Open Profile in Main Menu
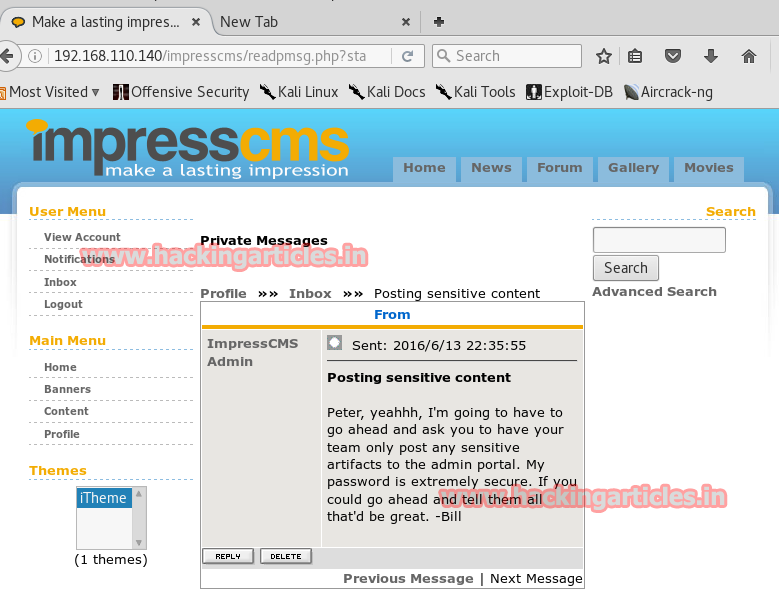779x603 pixels. (x=62, y=434)
